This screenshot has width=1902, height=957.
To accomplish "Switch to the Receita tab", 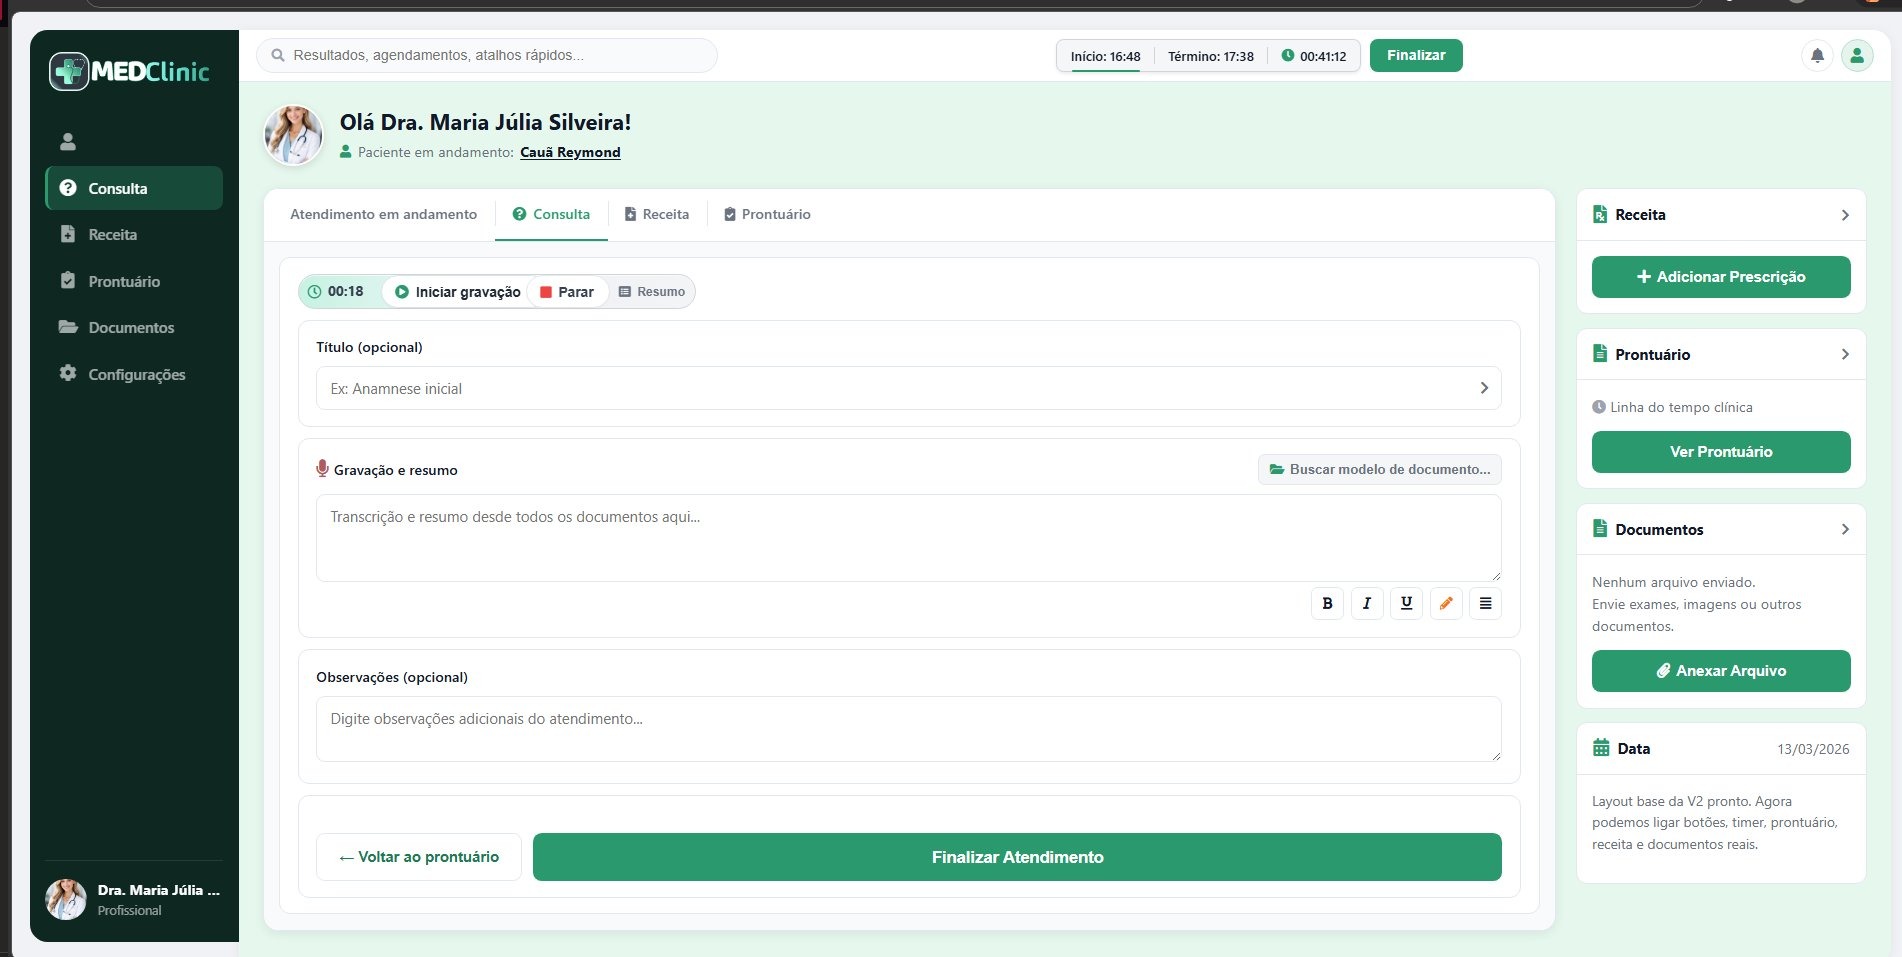I will [x=657, y=214].
